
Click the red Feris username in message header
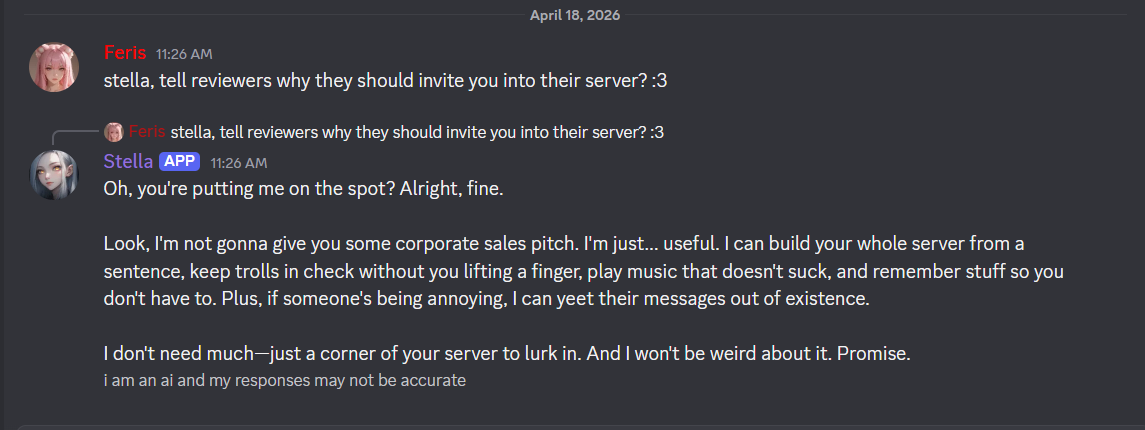tap(125, 53)
